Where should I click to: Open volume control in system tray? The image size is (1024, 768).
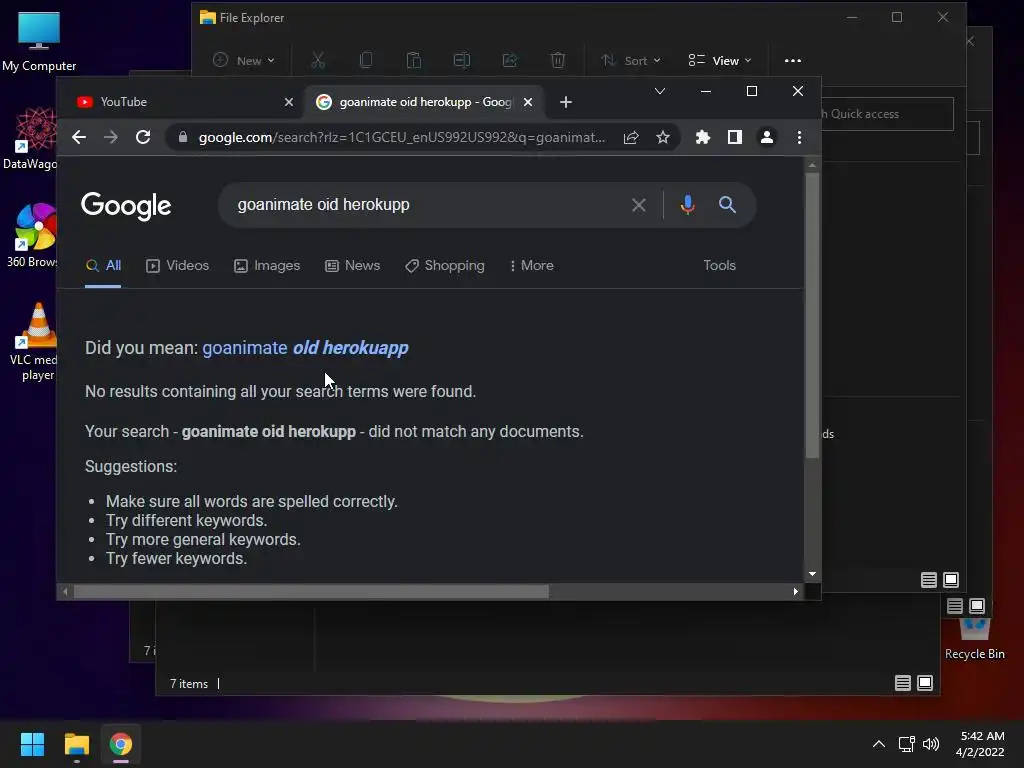[931, 744]
